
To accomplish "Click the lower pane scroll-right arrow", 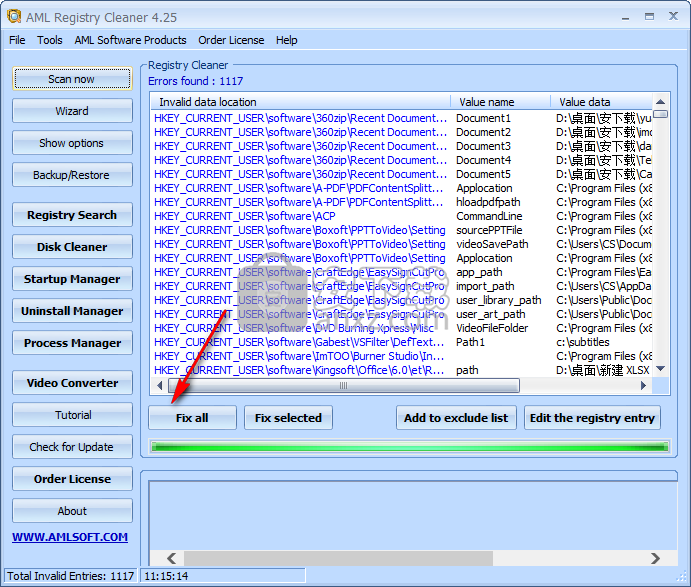I will [x=655, y=558].
